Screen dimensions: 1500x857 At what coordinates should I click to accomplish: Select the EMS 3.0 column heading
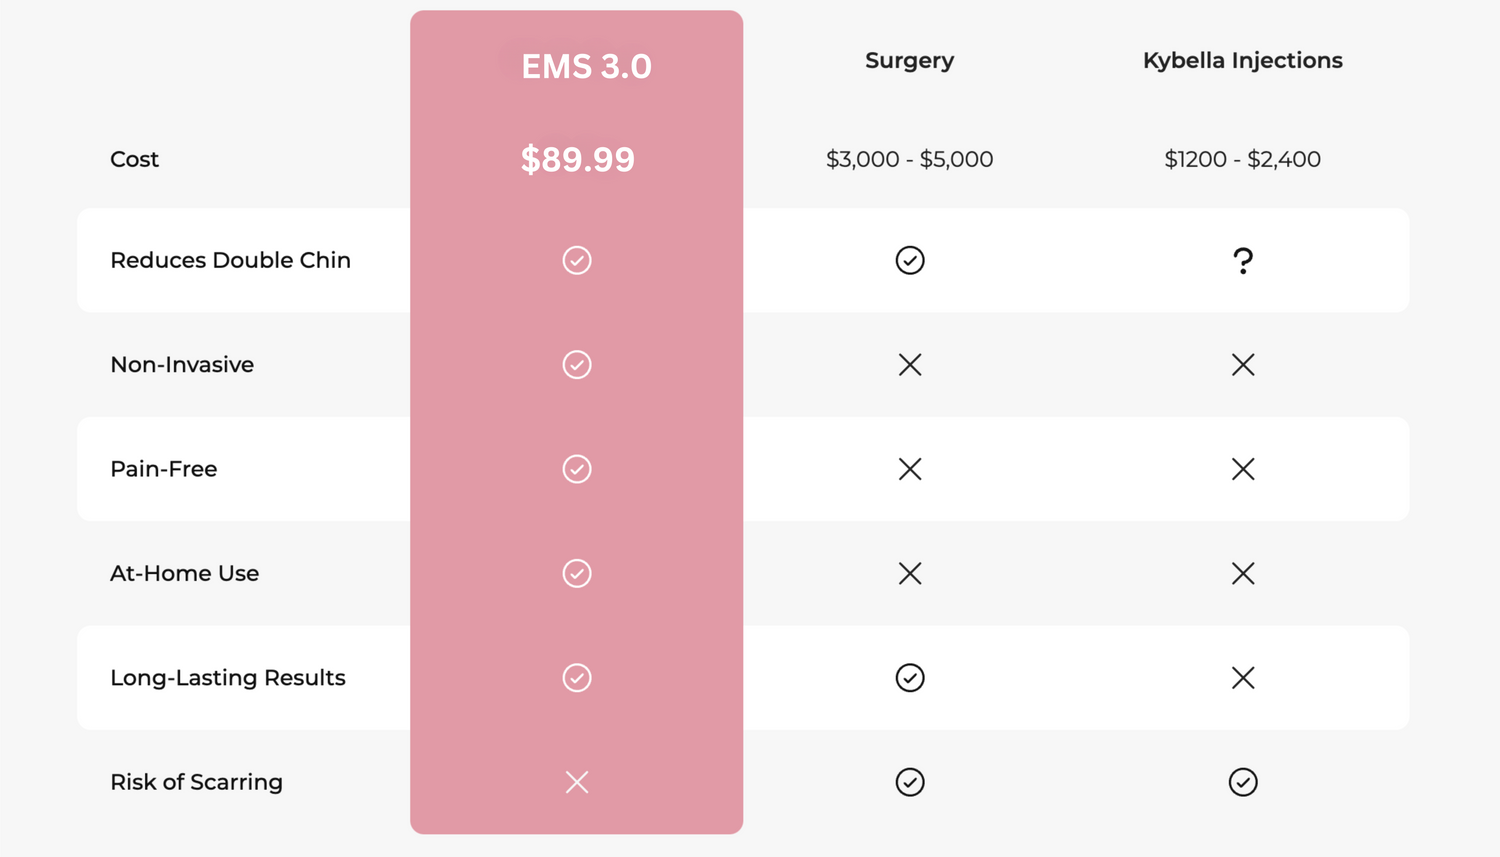(586, 66)
